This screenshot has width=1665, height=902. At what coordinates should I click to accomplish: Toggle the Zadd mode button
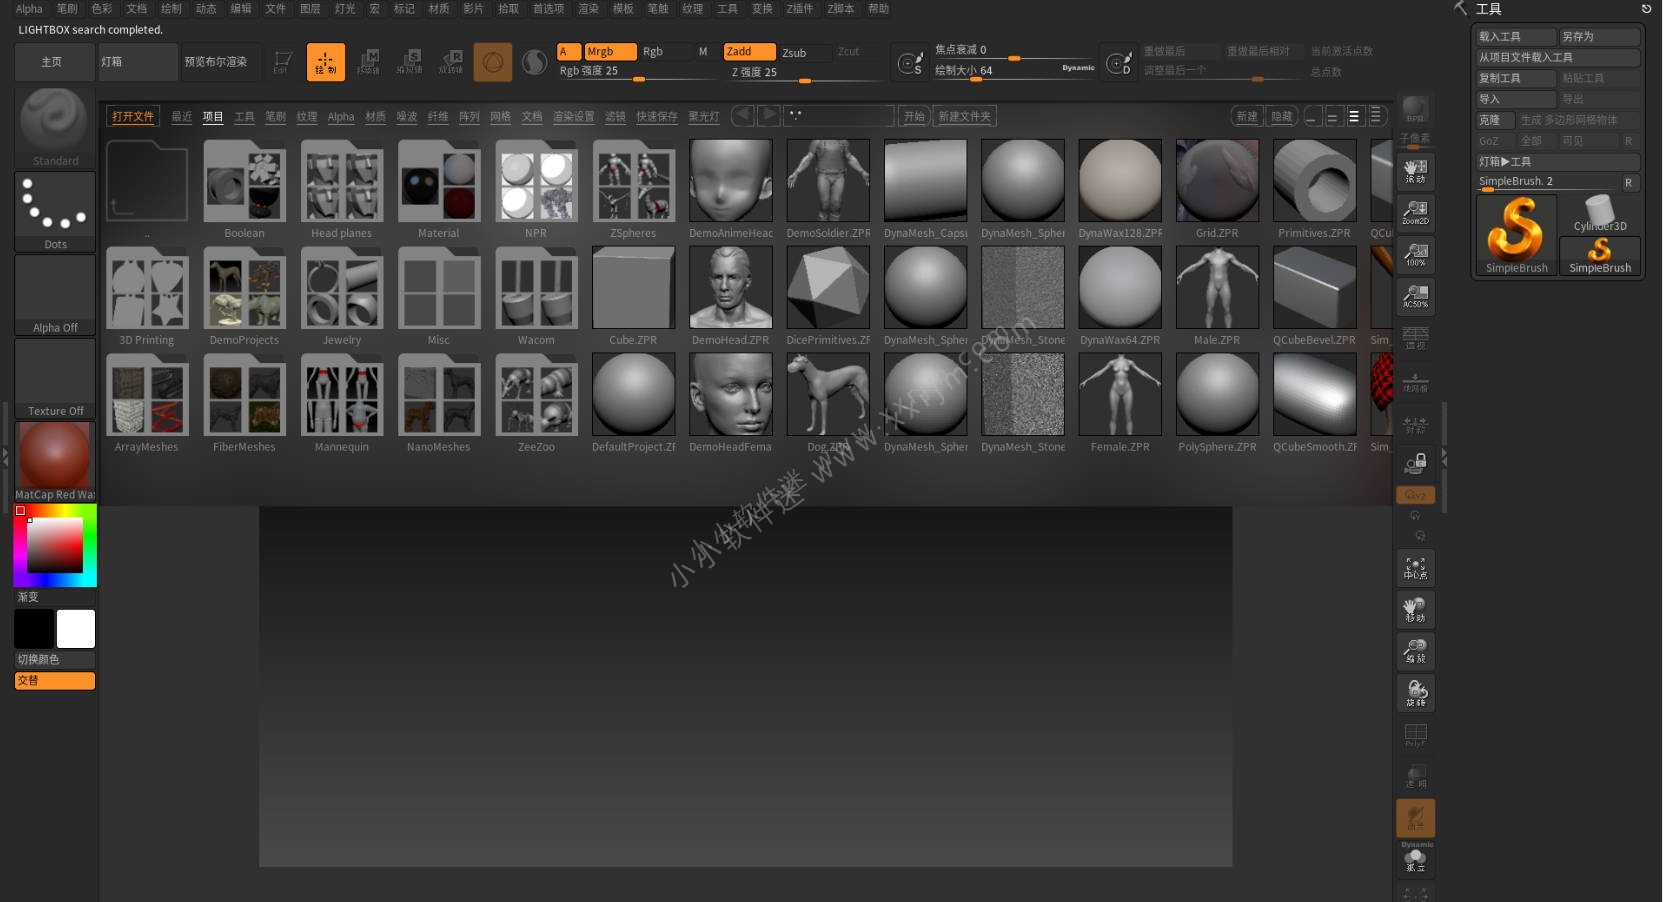click(749, 52)
